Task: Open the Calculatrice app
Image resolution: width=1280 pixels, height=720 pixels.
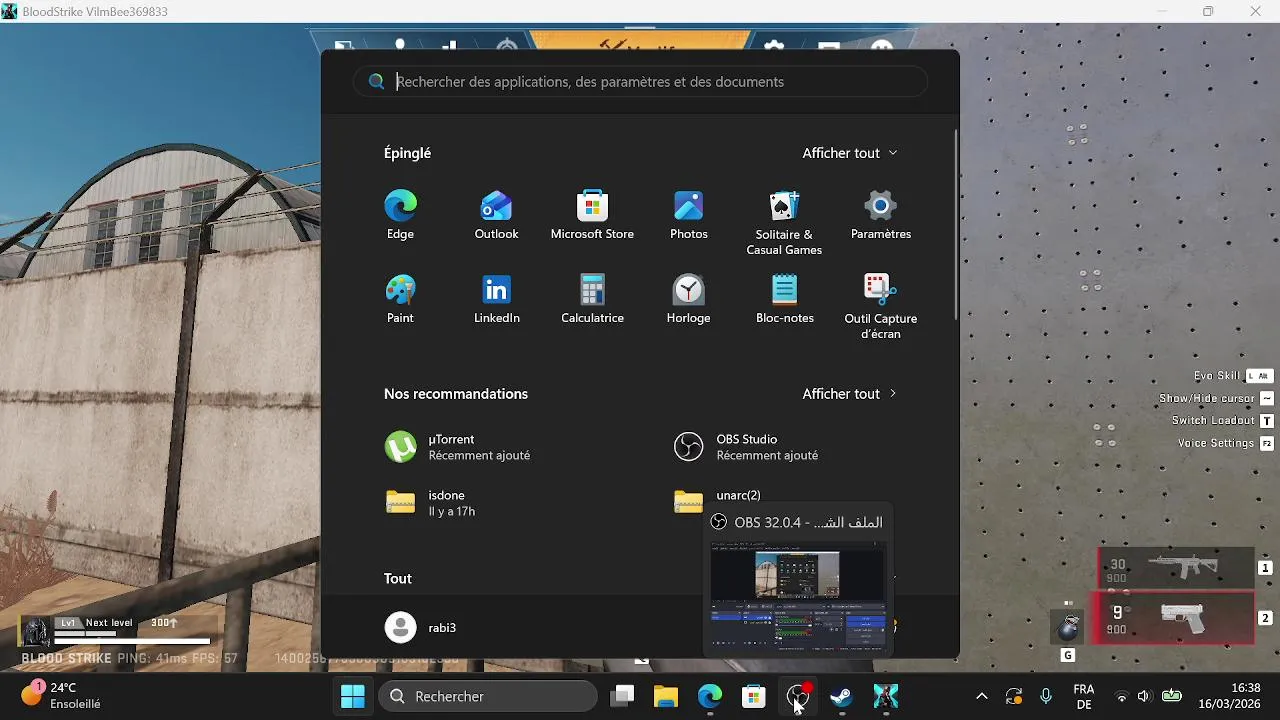Action: pyautogui.click(x=592, y=299)
